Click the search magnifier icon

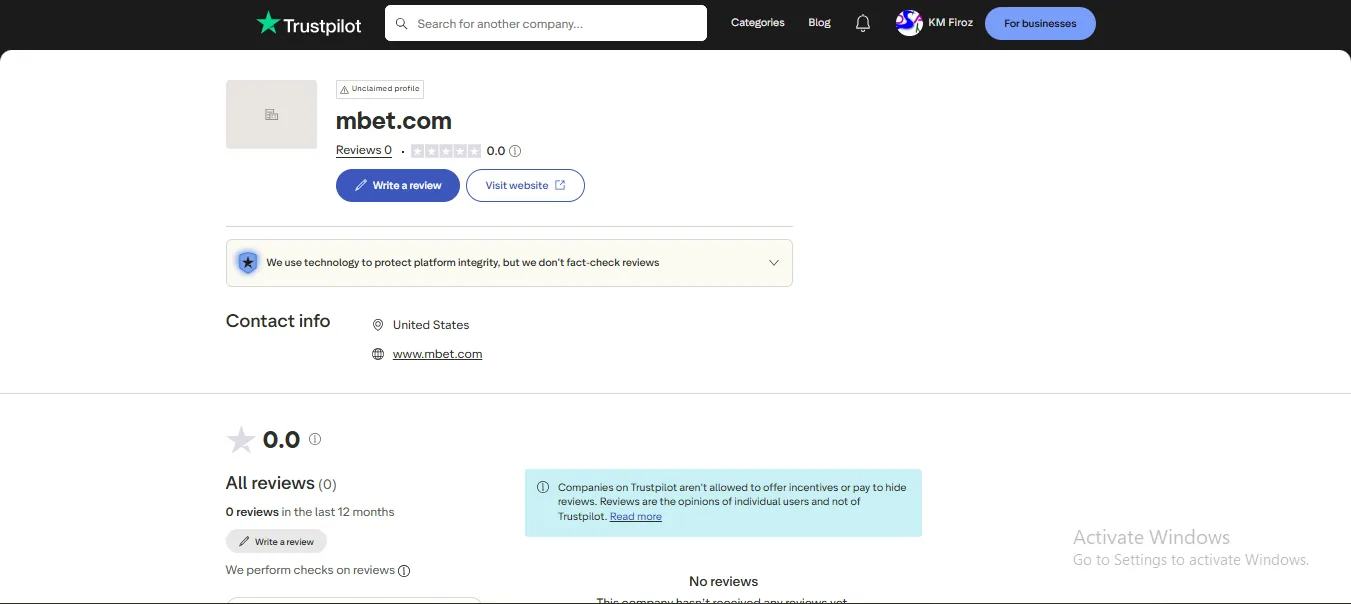(402, 23)
